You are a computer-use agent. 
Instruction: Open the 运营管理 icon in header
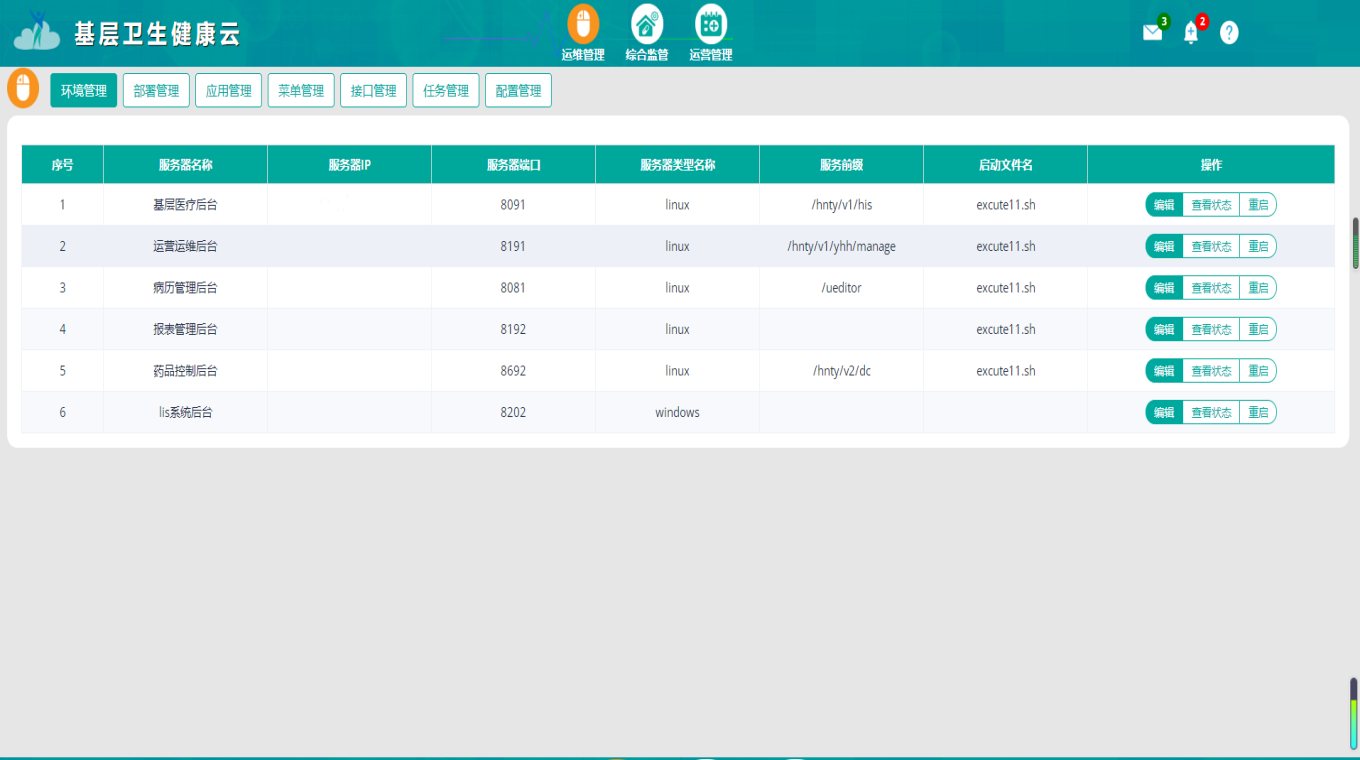711,24
